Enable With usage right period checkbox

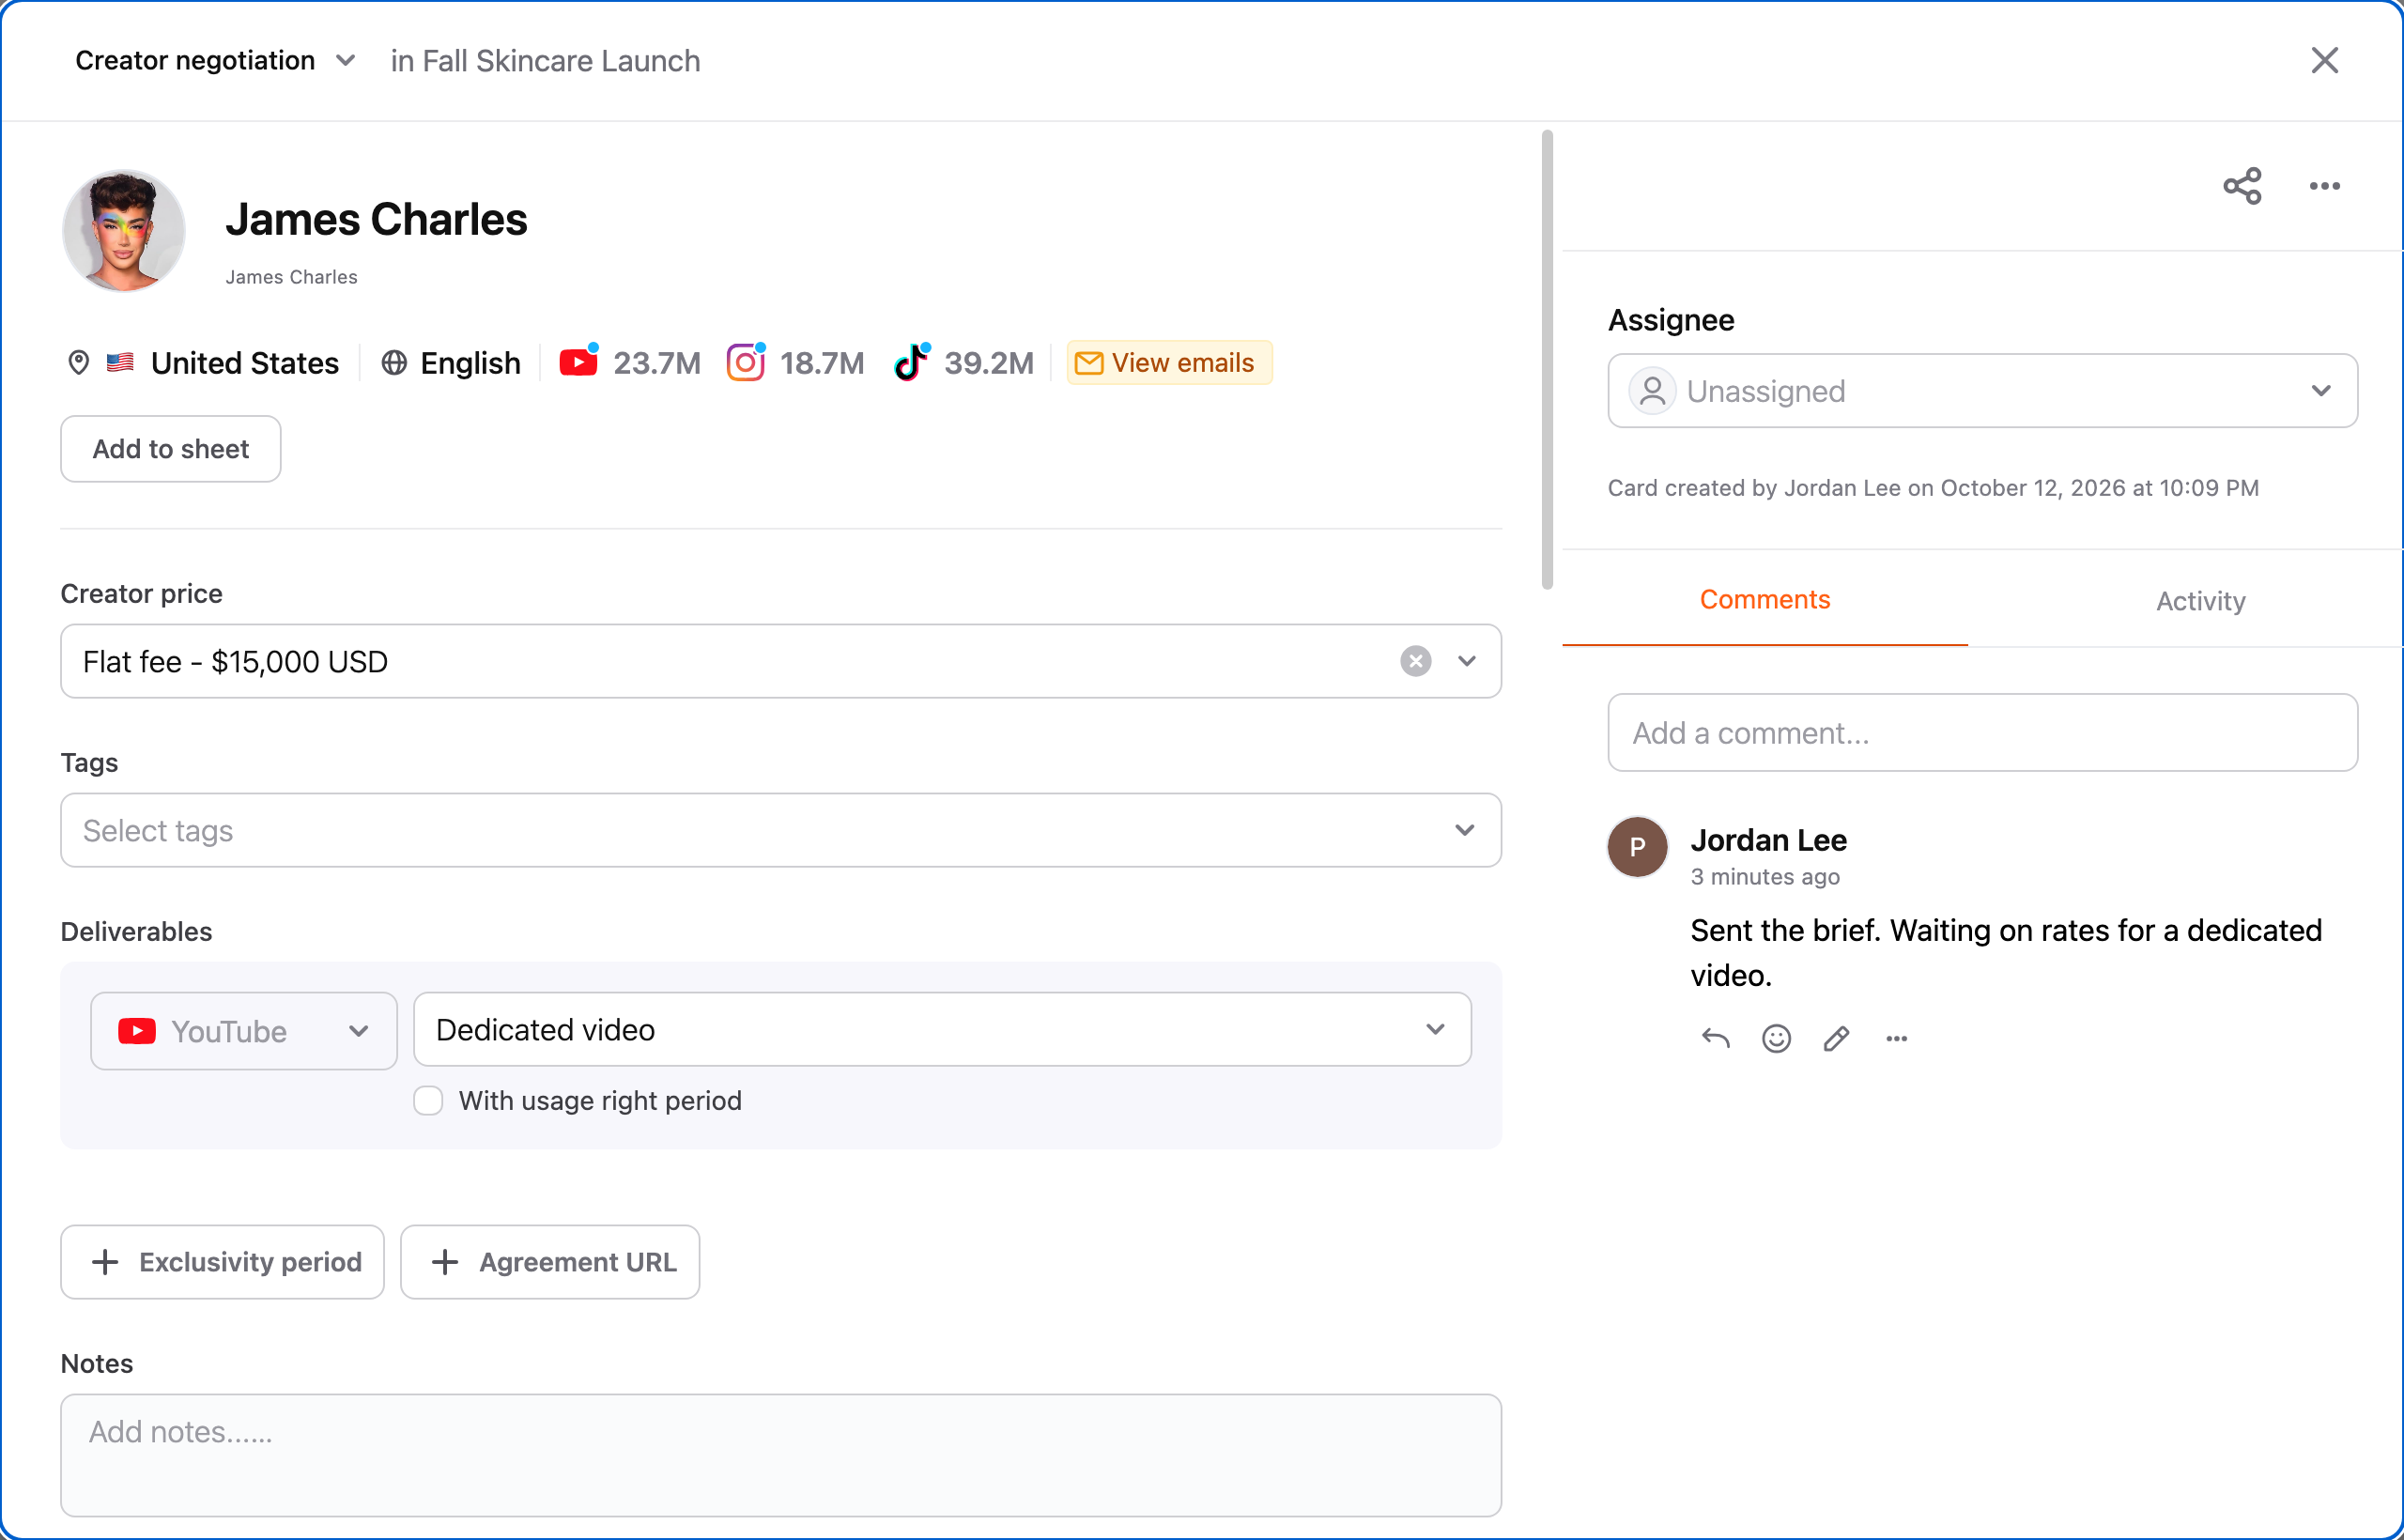tap(428, 1100)
